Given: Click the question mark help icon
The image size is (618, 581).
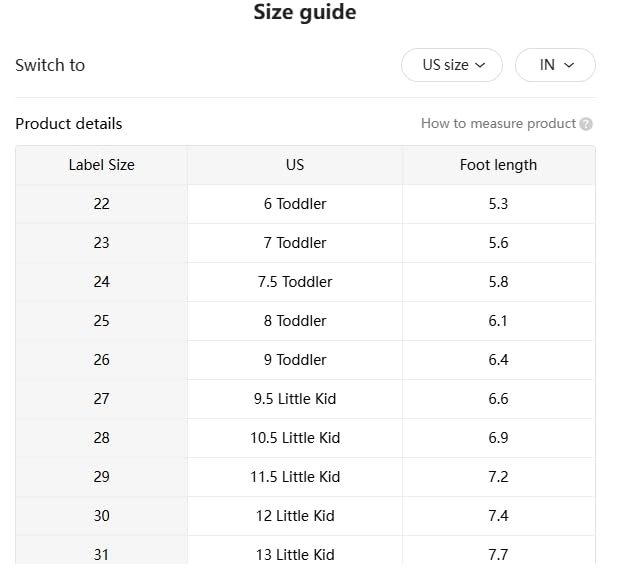Looking at the screenshot, I should (586, 124).
